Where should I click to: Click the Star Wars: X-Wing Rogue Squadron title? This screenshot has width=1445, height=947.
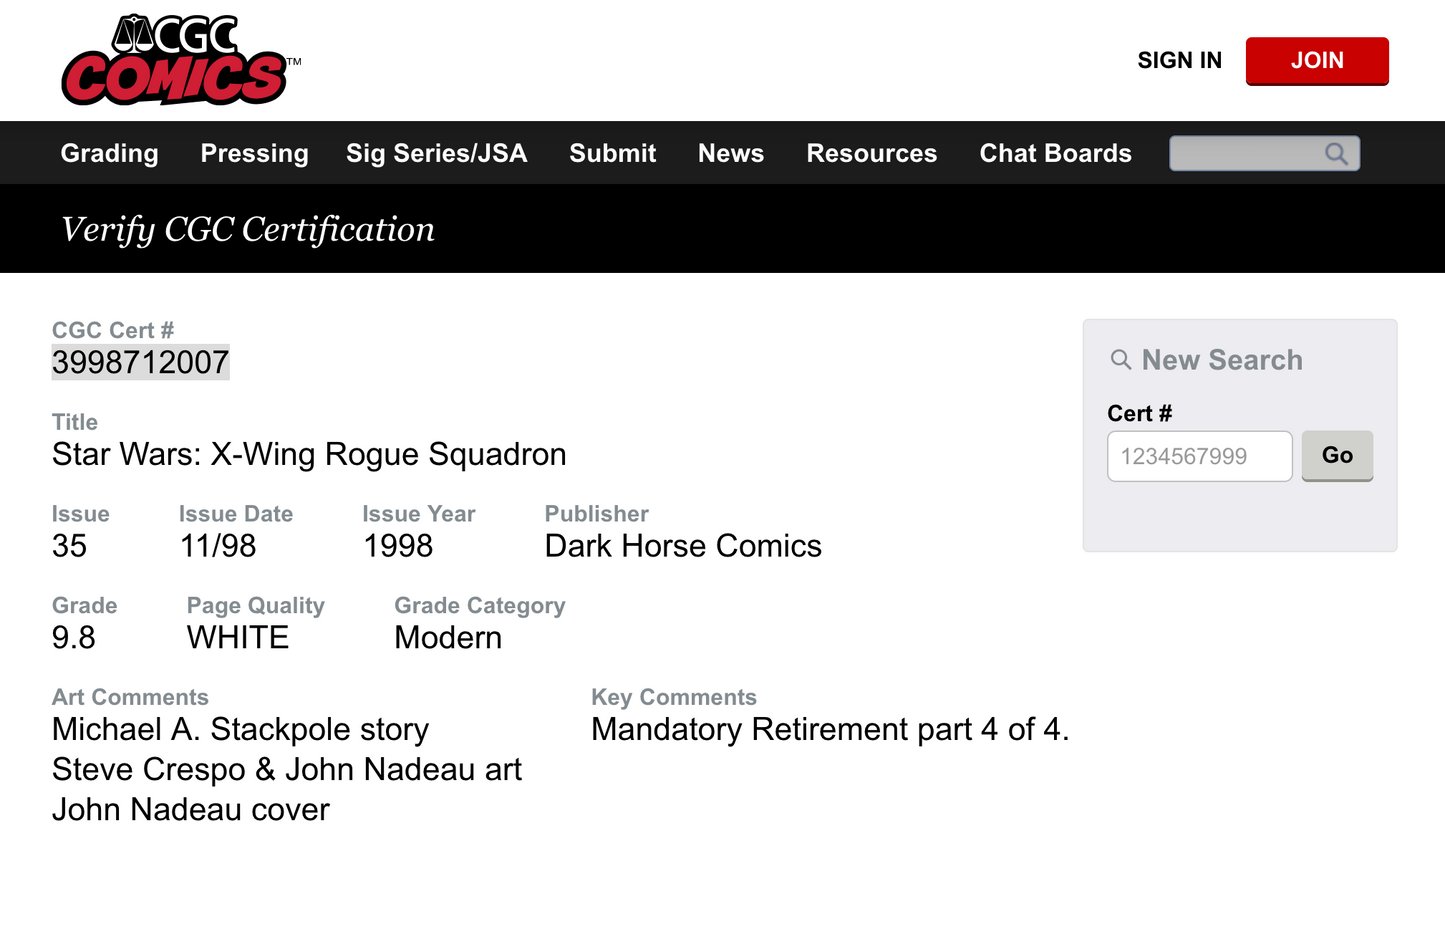click(x=309, y=454)
